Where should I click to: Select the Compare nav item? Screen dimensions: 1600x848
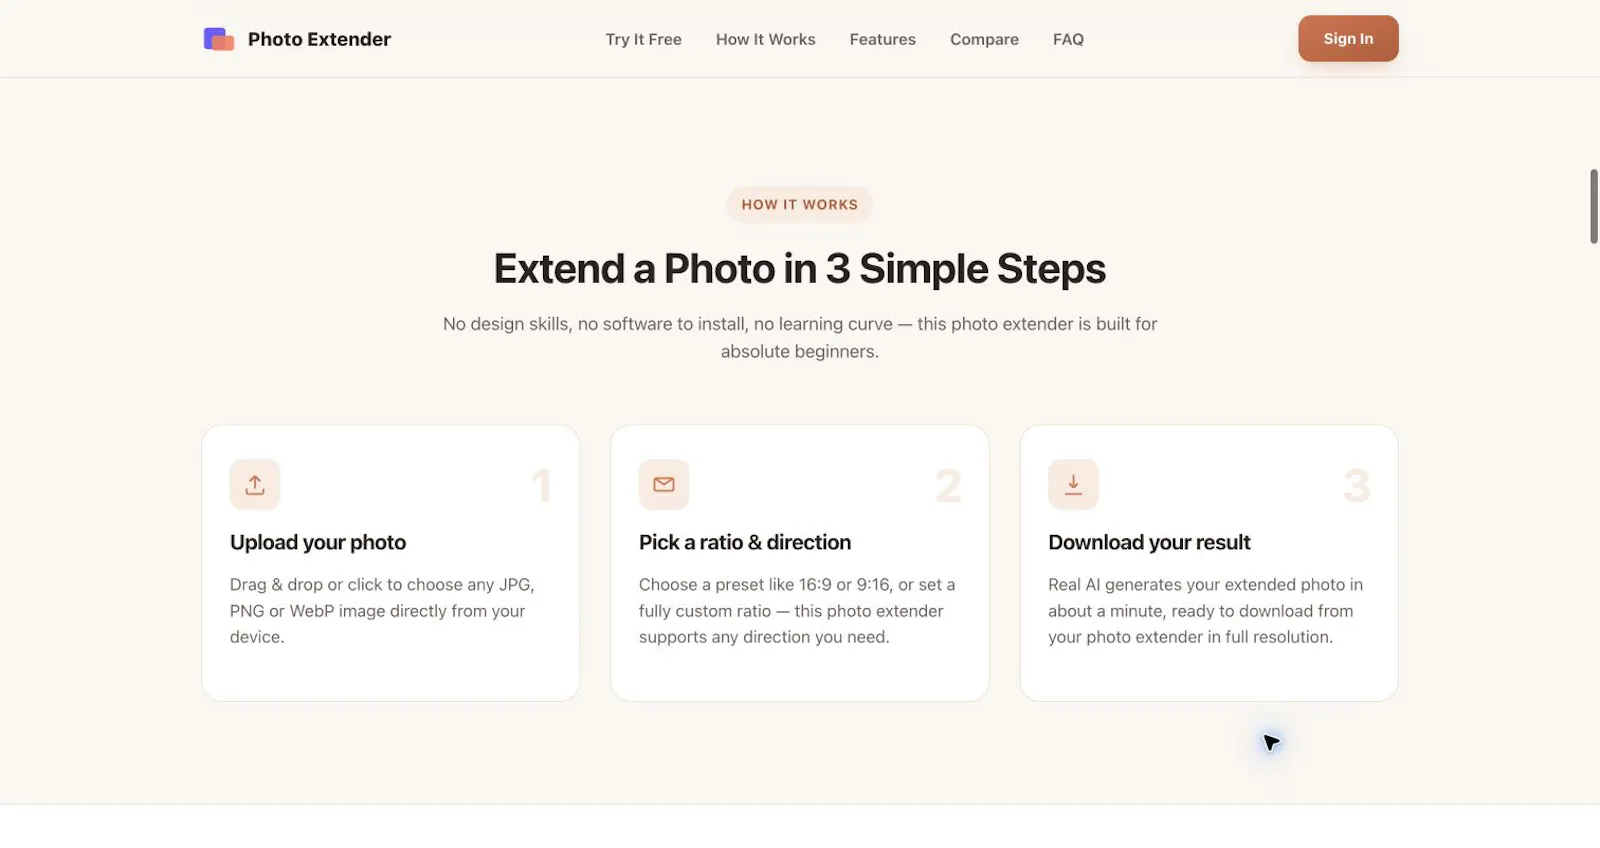pyautogui.click(x=984, y=39)
